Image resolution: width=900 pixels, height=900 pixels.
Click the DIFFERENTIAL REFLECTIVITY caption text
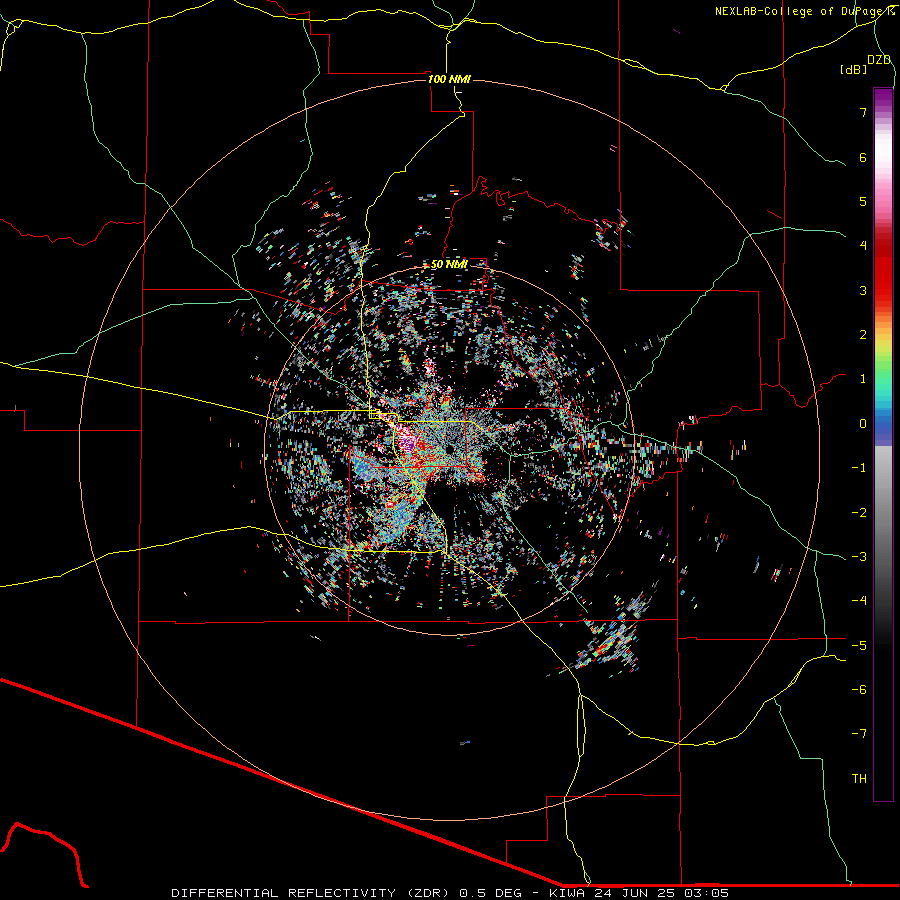click(284, 893)
